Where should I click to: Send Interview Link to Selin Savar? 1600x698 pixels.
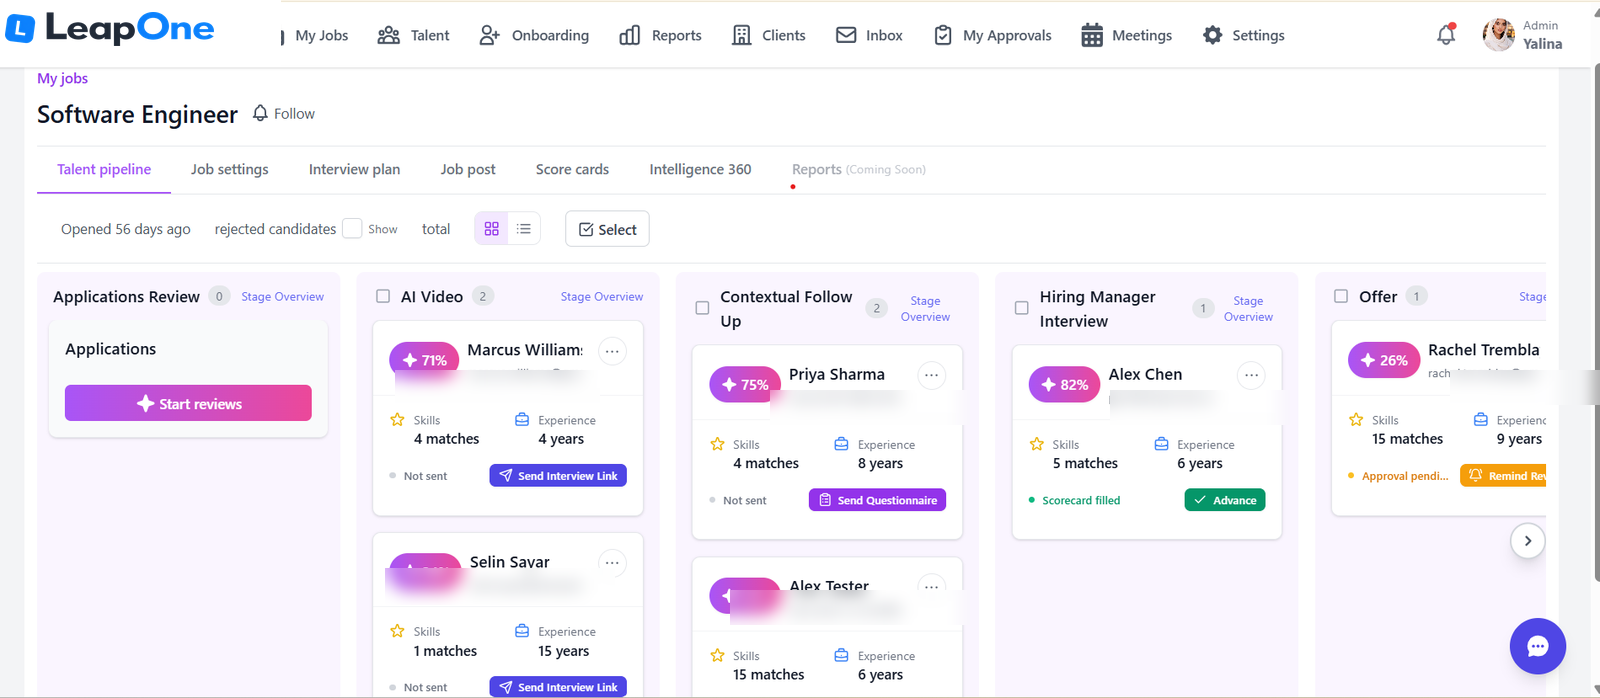tap(558, 687)
